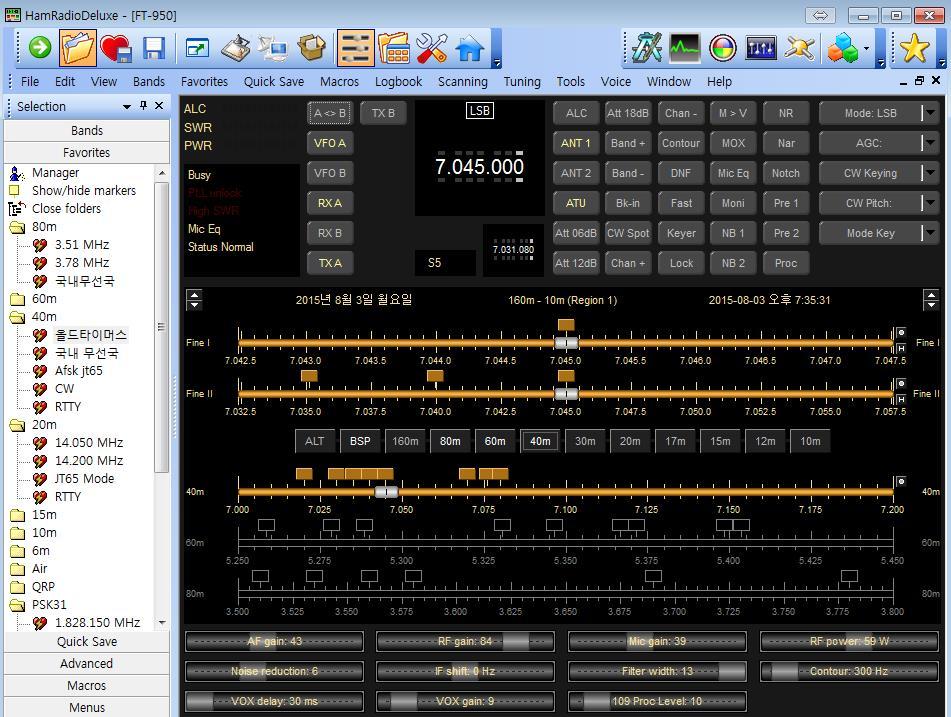The width and height of the screenshot is (951, 717).
Task: Click the sliders panel toolbar icon
Action: pyautogui.click(x=355, y=47)
